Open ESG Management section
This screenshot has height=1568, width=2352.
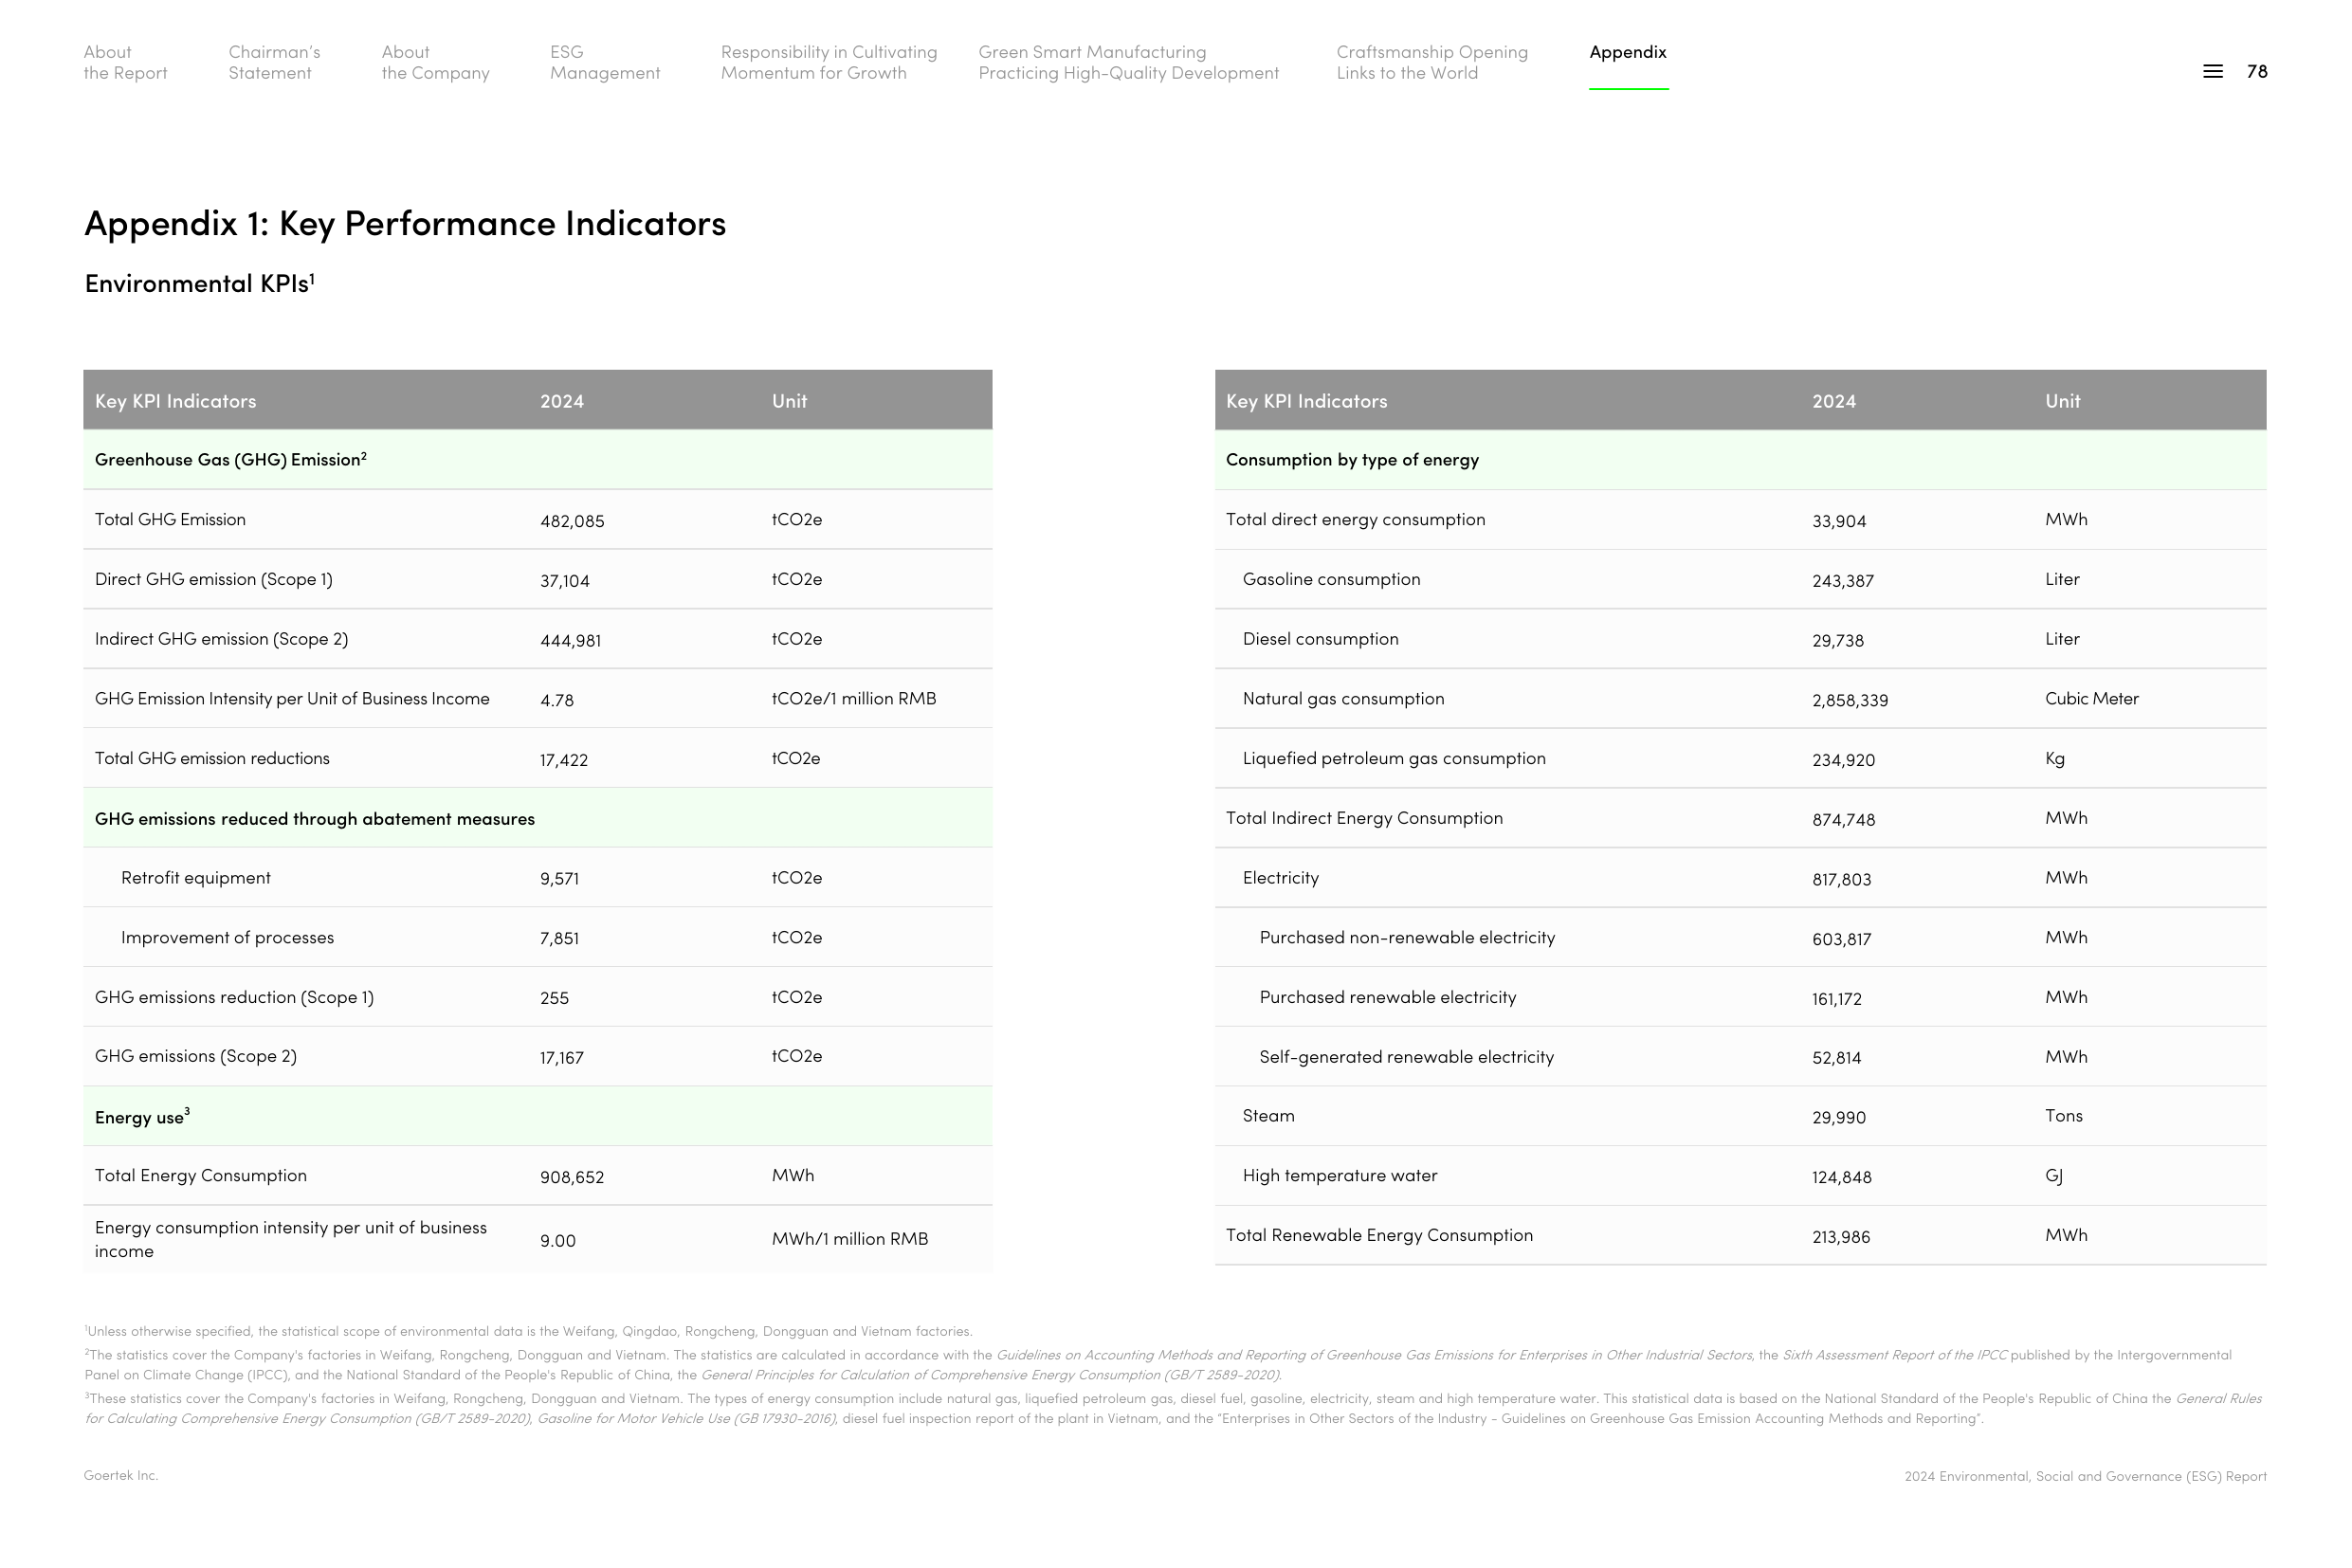pos(605,62)
